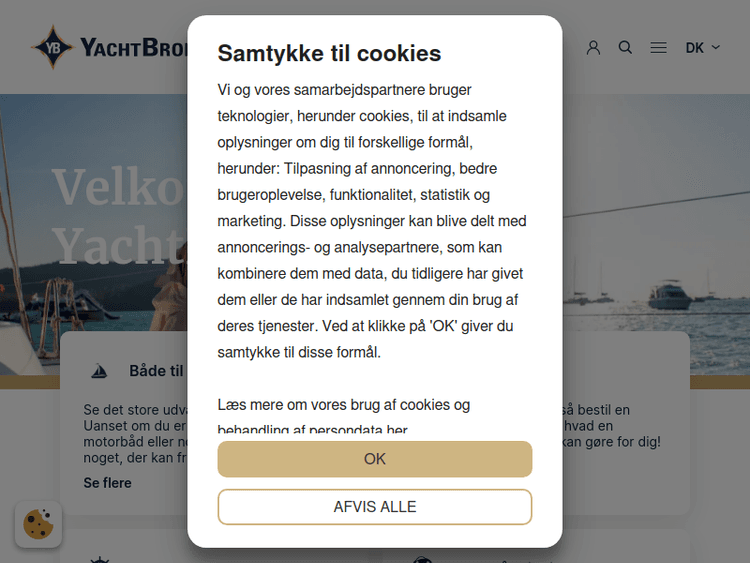
Task: Click the YachtBroker brand name text
Action: (133, 47)
